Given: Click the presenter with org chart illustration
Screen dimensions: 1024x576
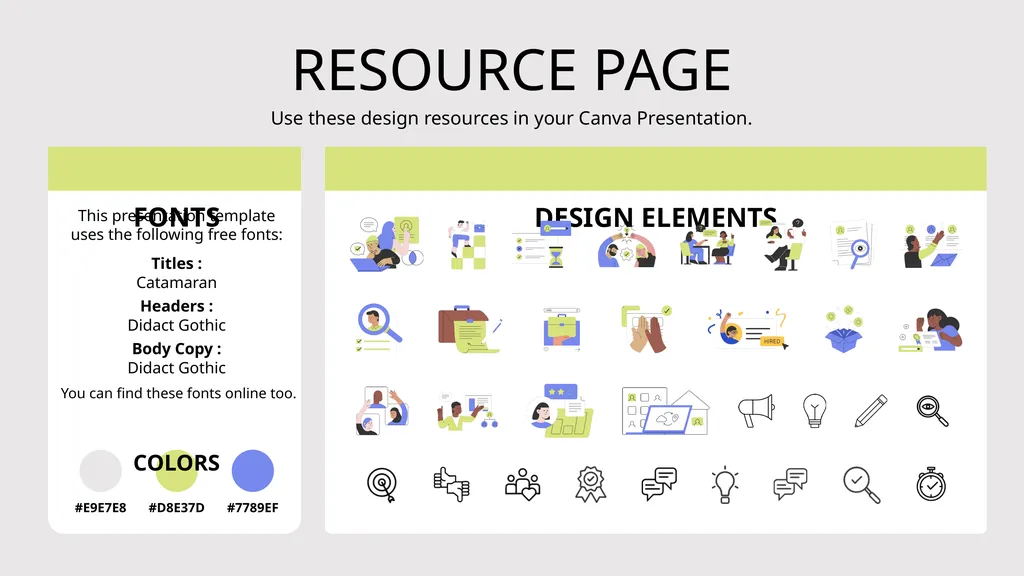Looking at the screenshot, I should (468, 411).
